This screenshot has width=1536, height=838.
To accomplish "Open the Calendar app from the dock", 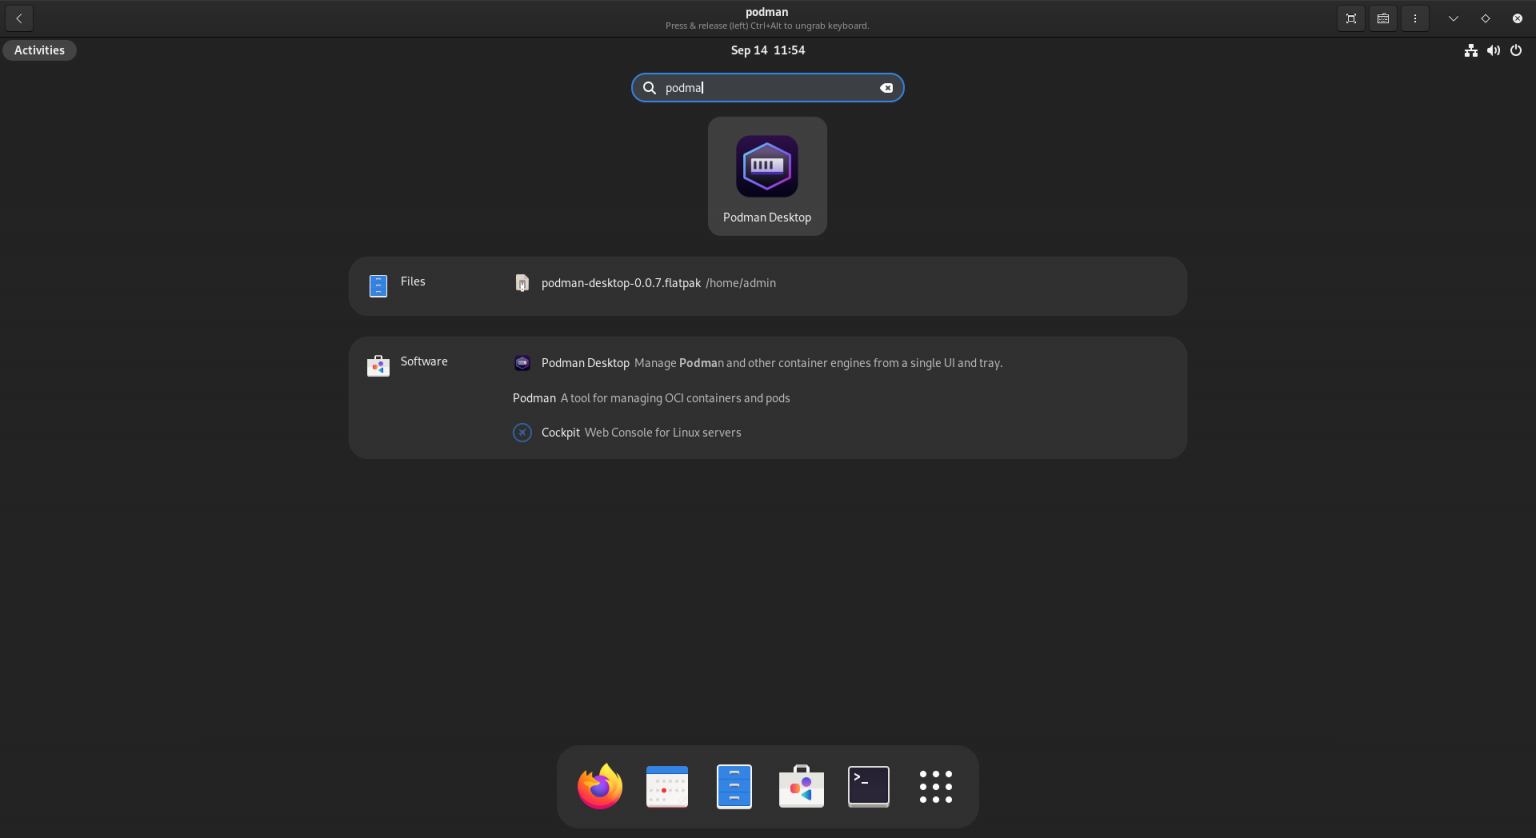I will tap(666, 787).
